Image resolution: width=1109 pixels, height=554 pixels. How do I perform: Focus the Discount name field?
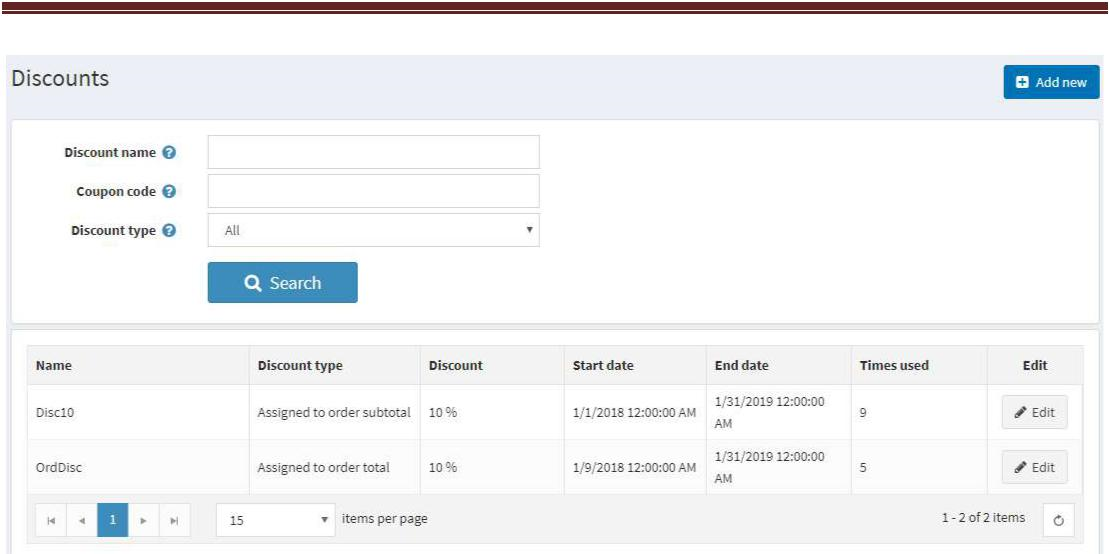373,152
